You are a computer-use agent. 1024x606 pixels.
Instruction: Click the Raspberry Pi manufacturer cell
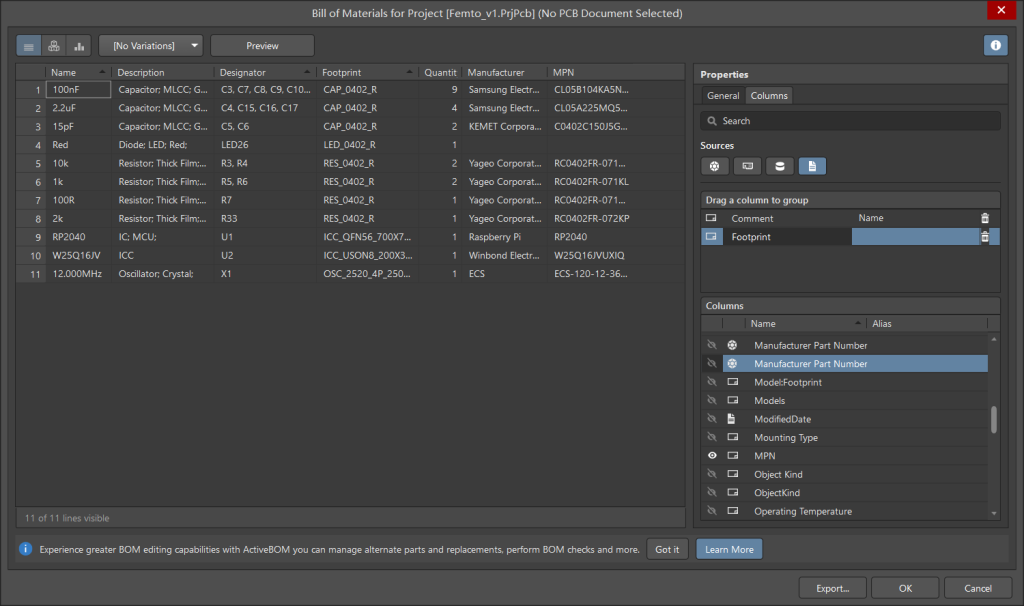[504, 237]
